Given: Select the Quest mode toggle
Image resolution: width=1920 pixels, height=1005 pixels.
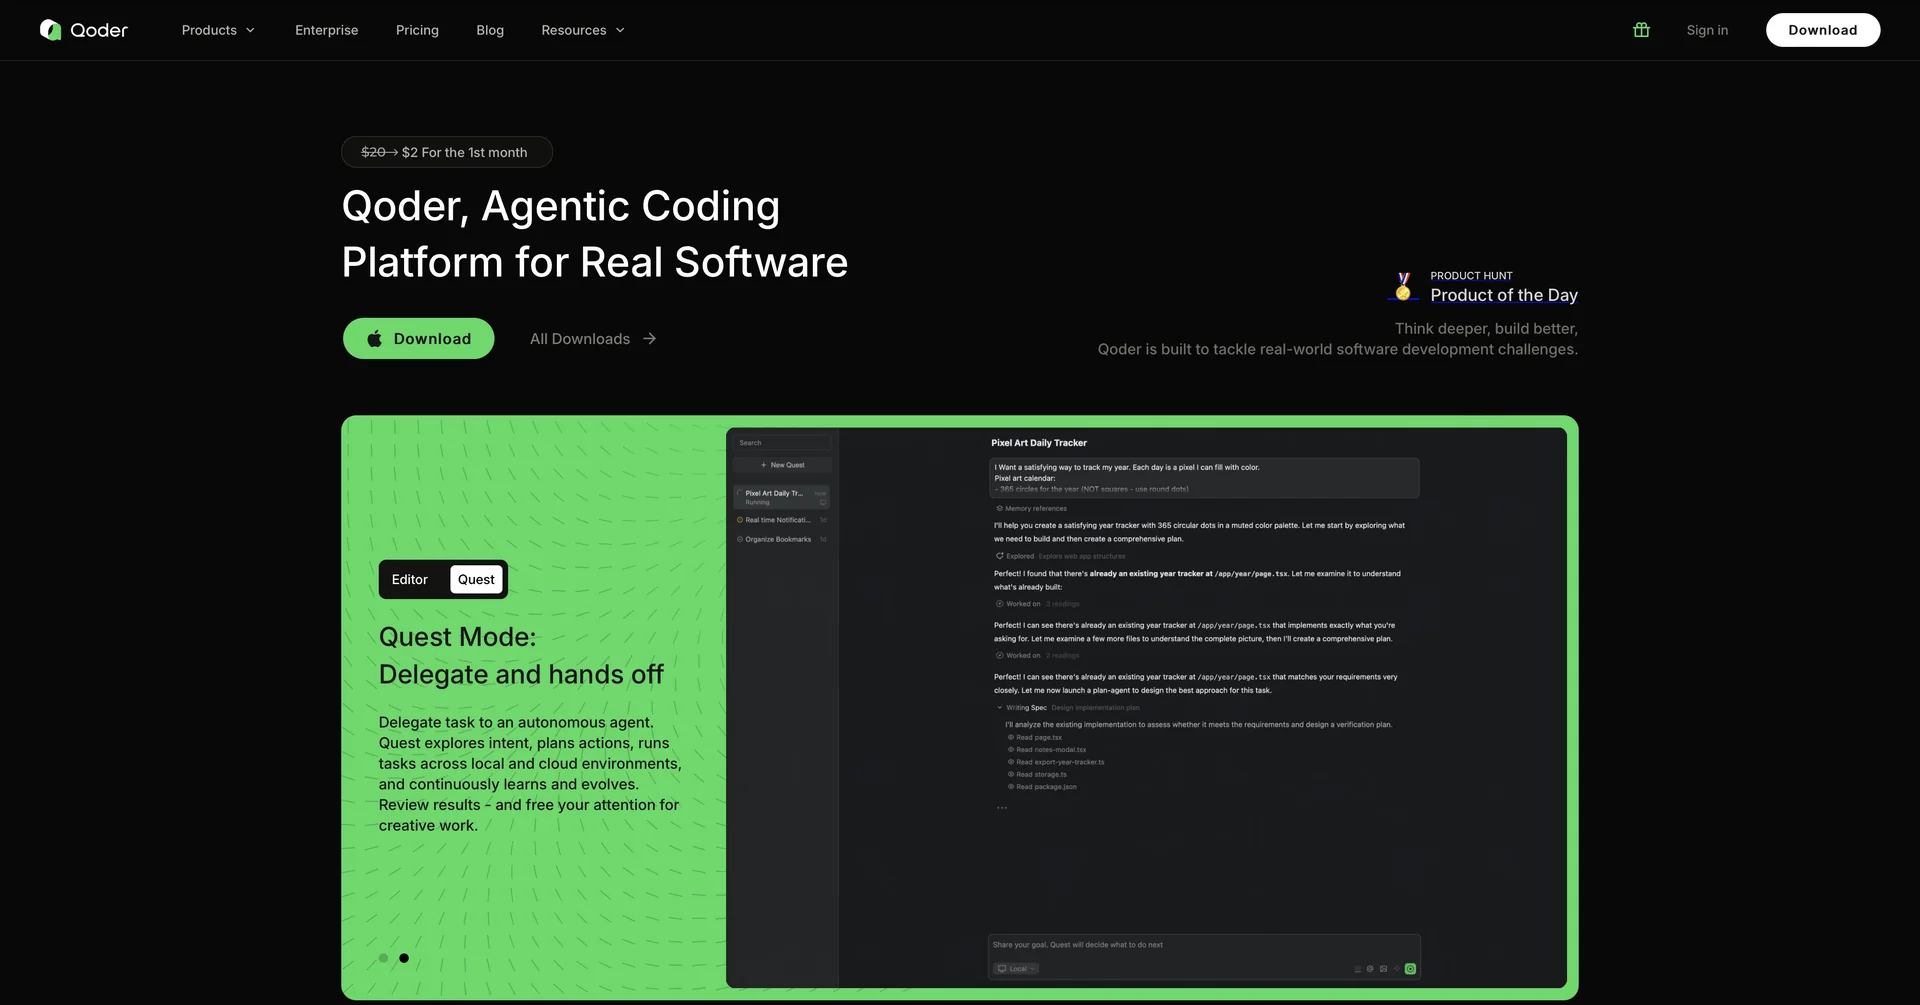Looking at the screenshot, I should point(476,580).
